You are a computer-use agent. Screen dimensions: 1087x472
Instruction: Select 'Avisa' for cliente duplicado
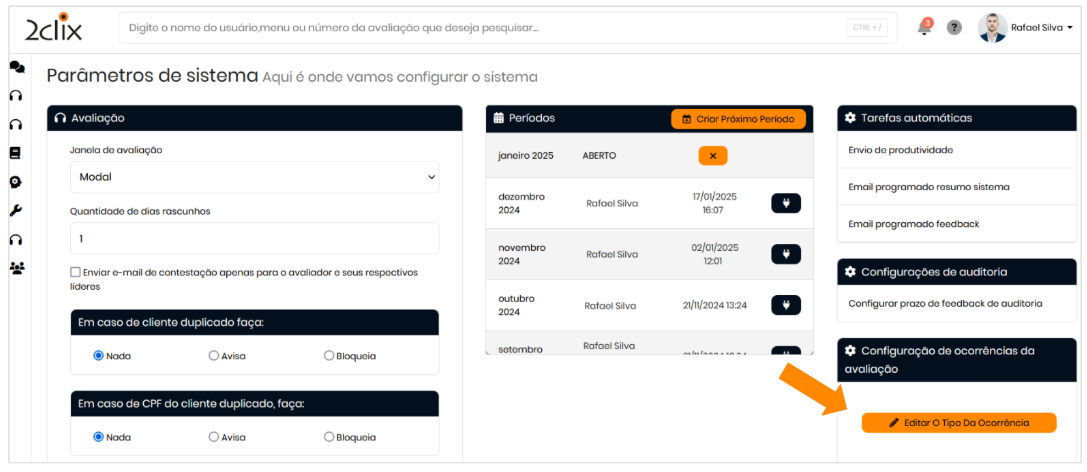[x=214, y=355]
